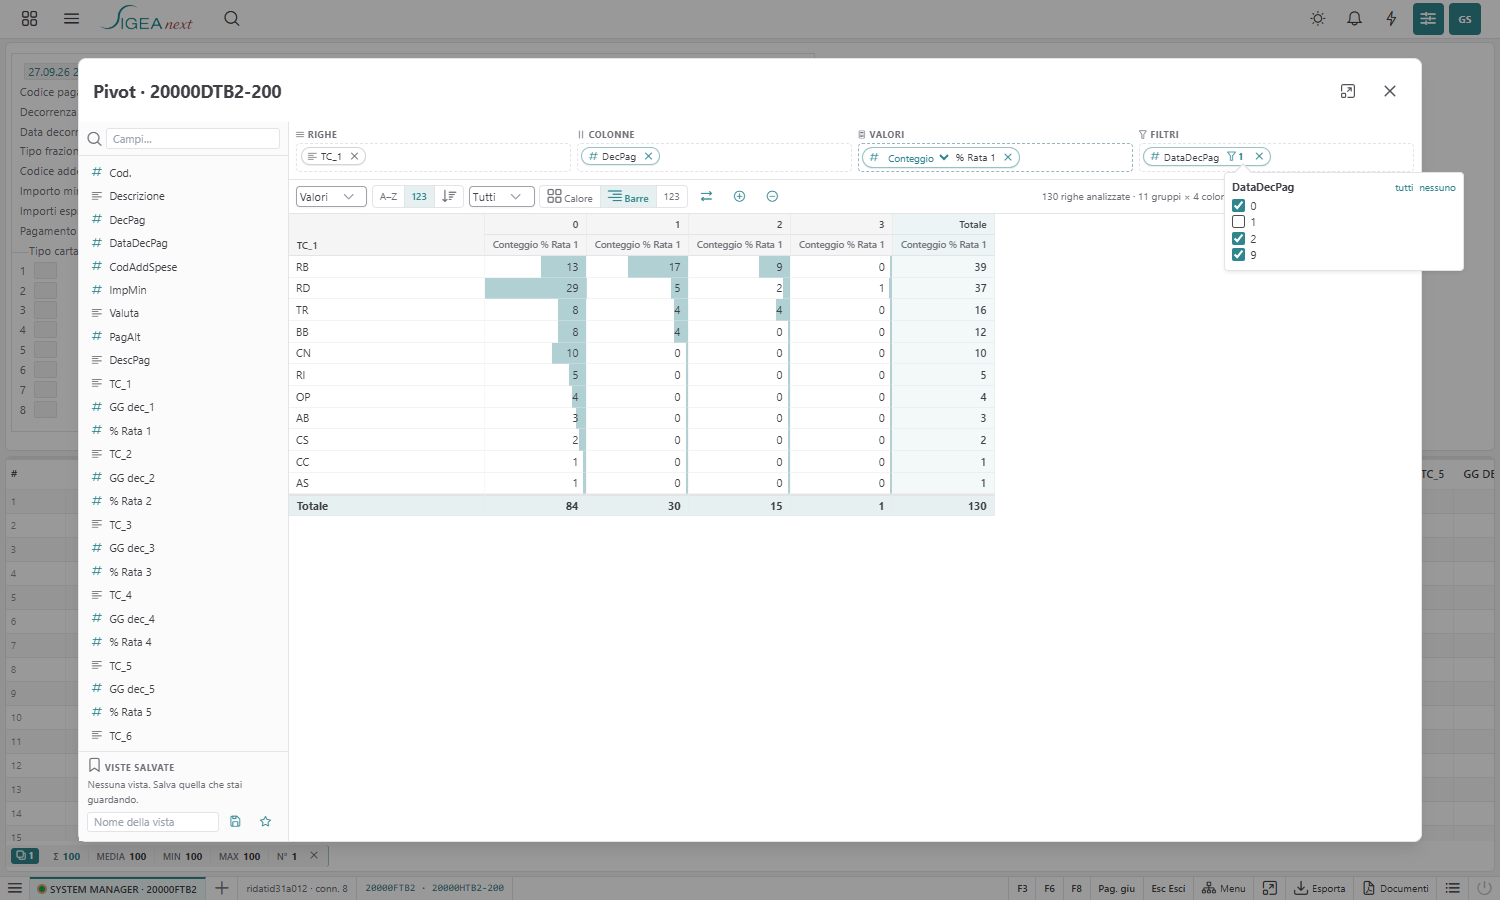Viewport: 1500px width, 900px height.
Task: Open Documenti from the bottom bar
Action: [1396, 888]
